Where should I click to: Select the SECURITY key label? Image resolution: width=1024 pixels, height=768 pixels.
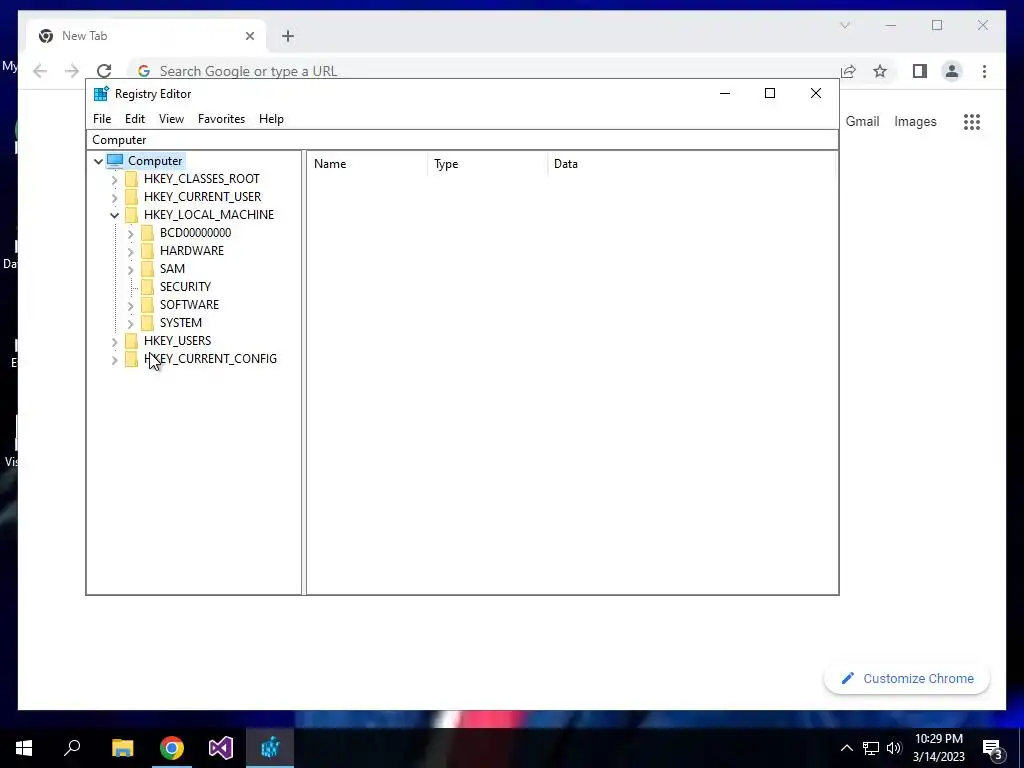point(185,287)
